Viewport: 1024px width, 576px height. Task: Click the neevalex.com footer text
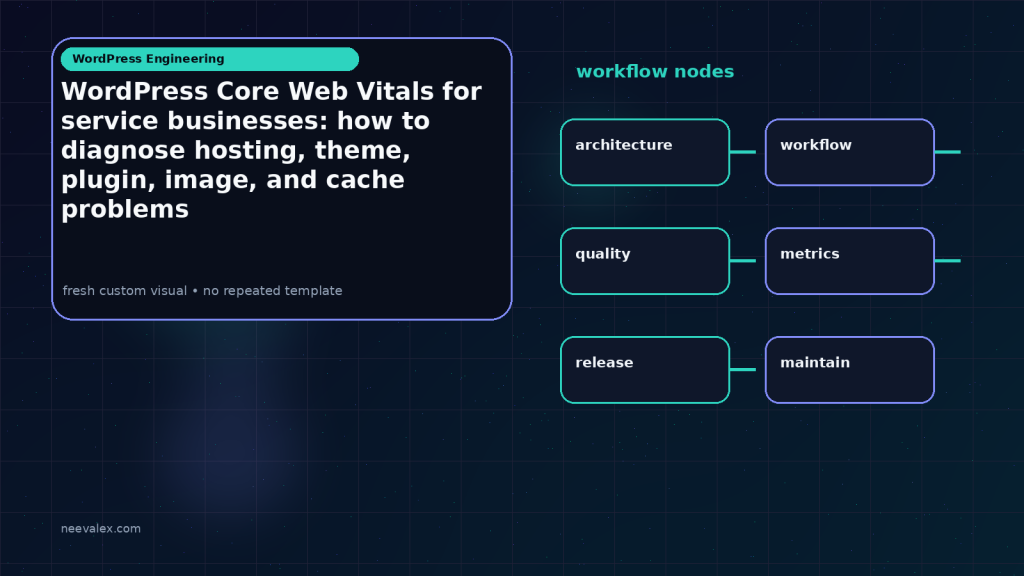coord(101,528)
